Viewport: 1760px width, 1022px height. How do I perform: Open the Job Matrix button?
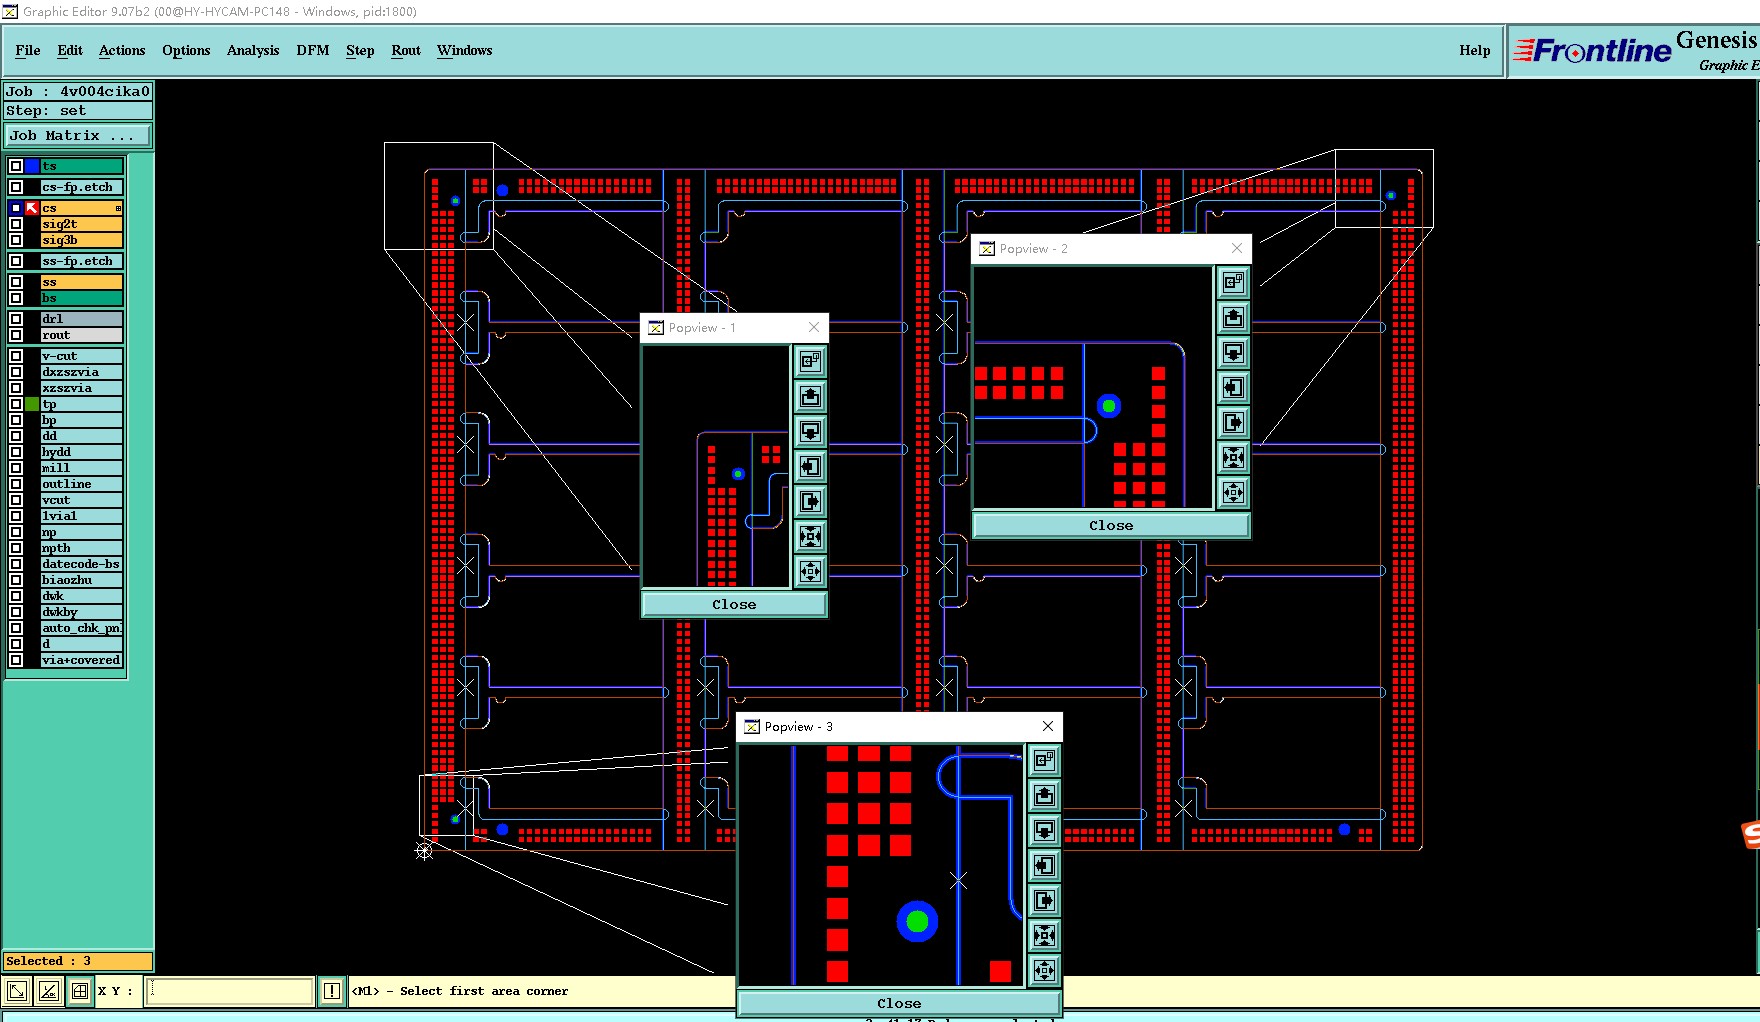tap(78, 135)
